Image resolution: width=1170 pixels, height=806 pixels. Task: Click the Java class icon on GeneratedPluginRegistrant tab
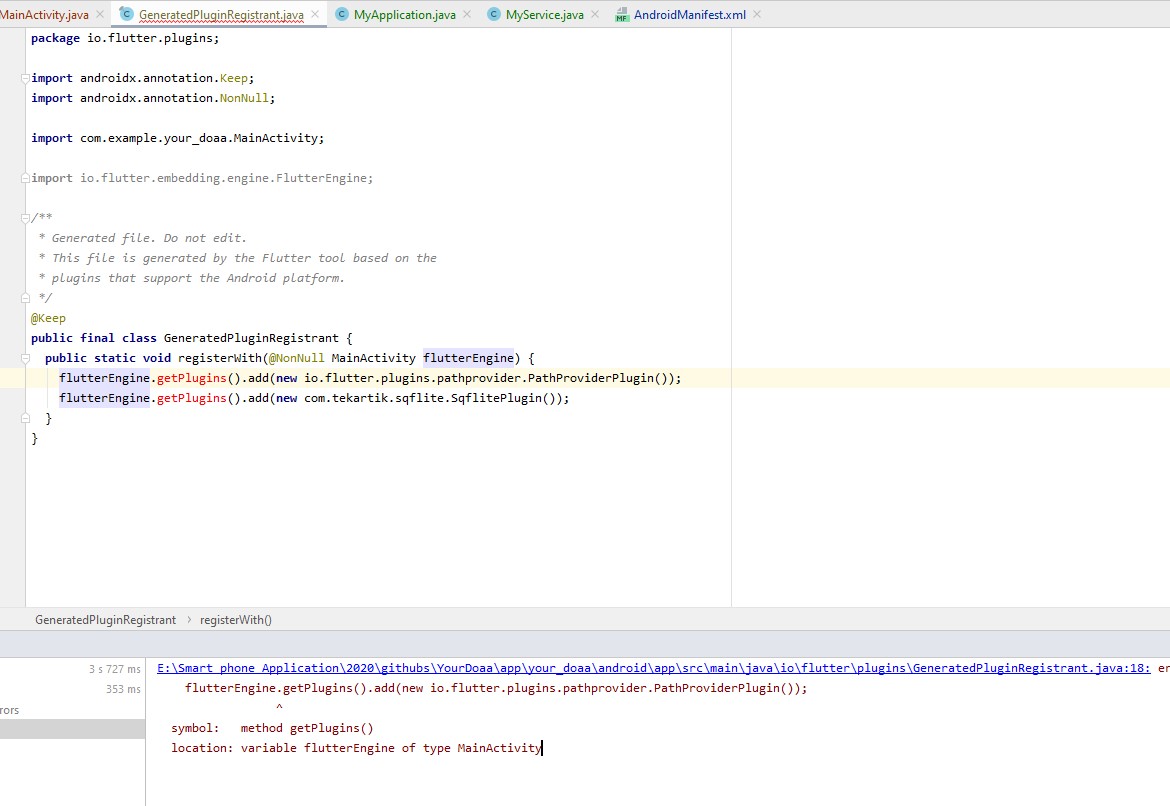127,15
